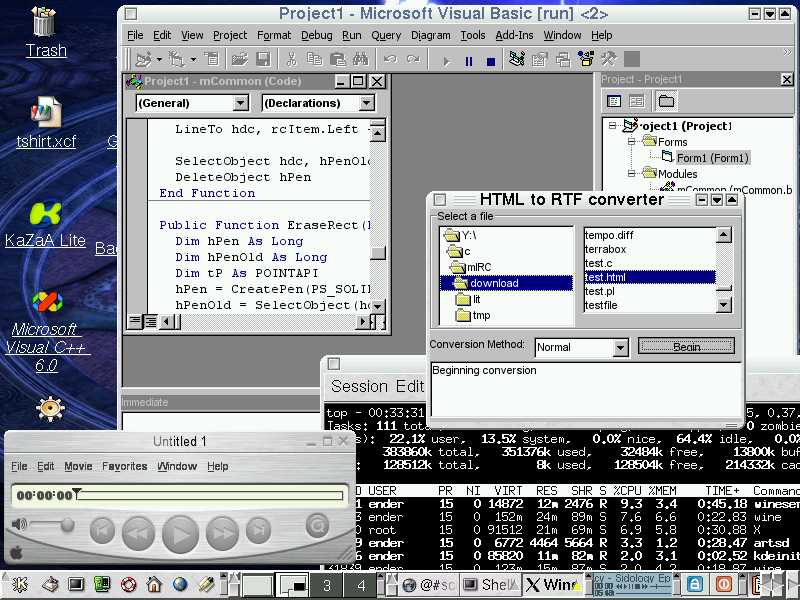Collapse the Forms folder tree node
Viewport: 800px width, 600px height.
click(x=632, y=142)
